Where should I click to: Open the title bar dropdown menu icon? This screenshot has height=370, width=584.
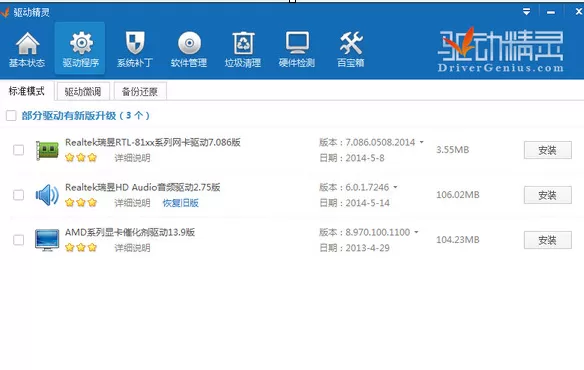click(x=526, y=12)
